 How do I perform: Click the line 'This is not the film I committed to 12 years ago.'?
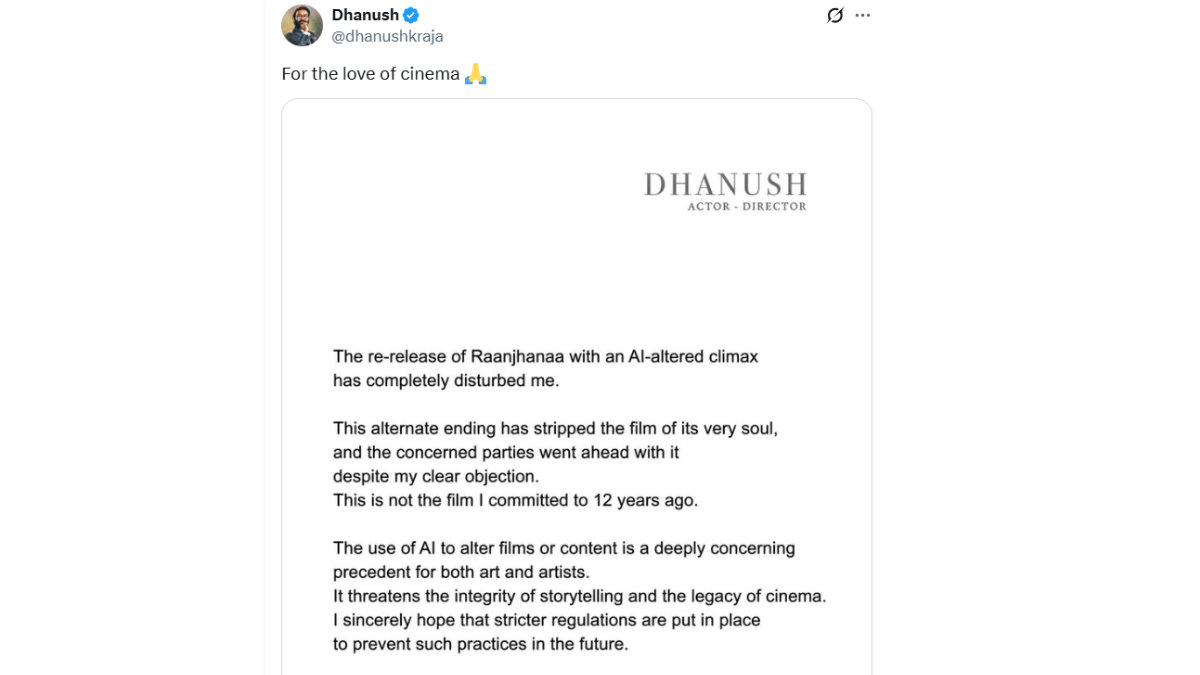click(516, 500)
